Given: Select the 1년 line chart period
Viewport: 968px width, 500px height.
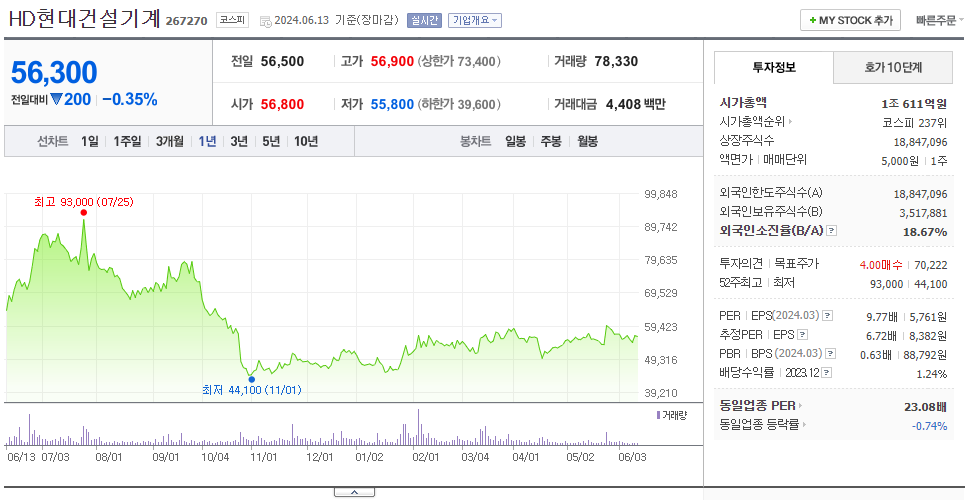Looking at the screenshot, I should coord(207,141).
